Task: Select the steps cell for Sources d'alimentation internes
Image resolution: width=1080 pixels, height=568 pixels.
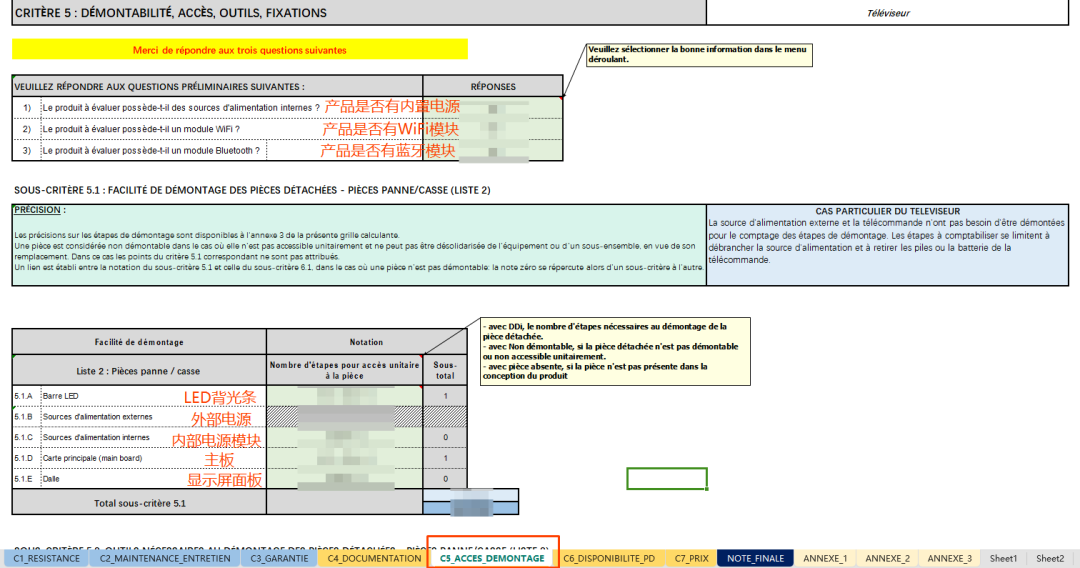Action: tap(344, 437)
